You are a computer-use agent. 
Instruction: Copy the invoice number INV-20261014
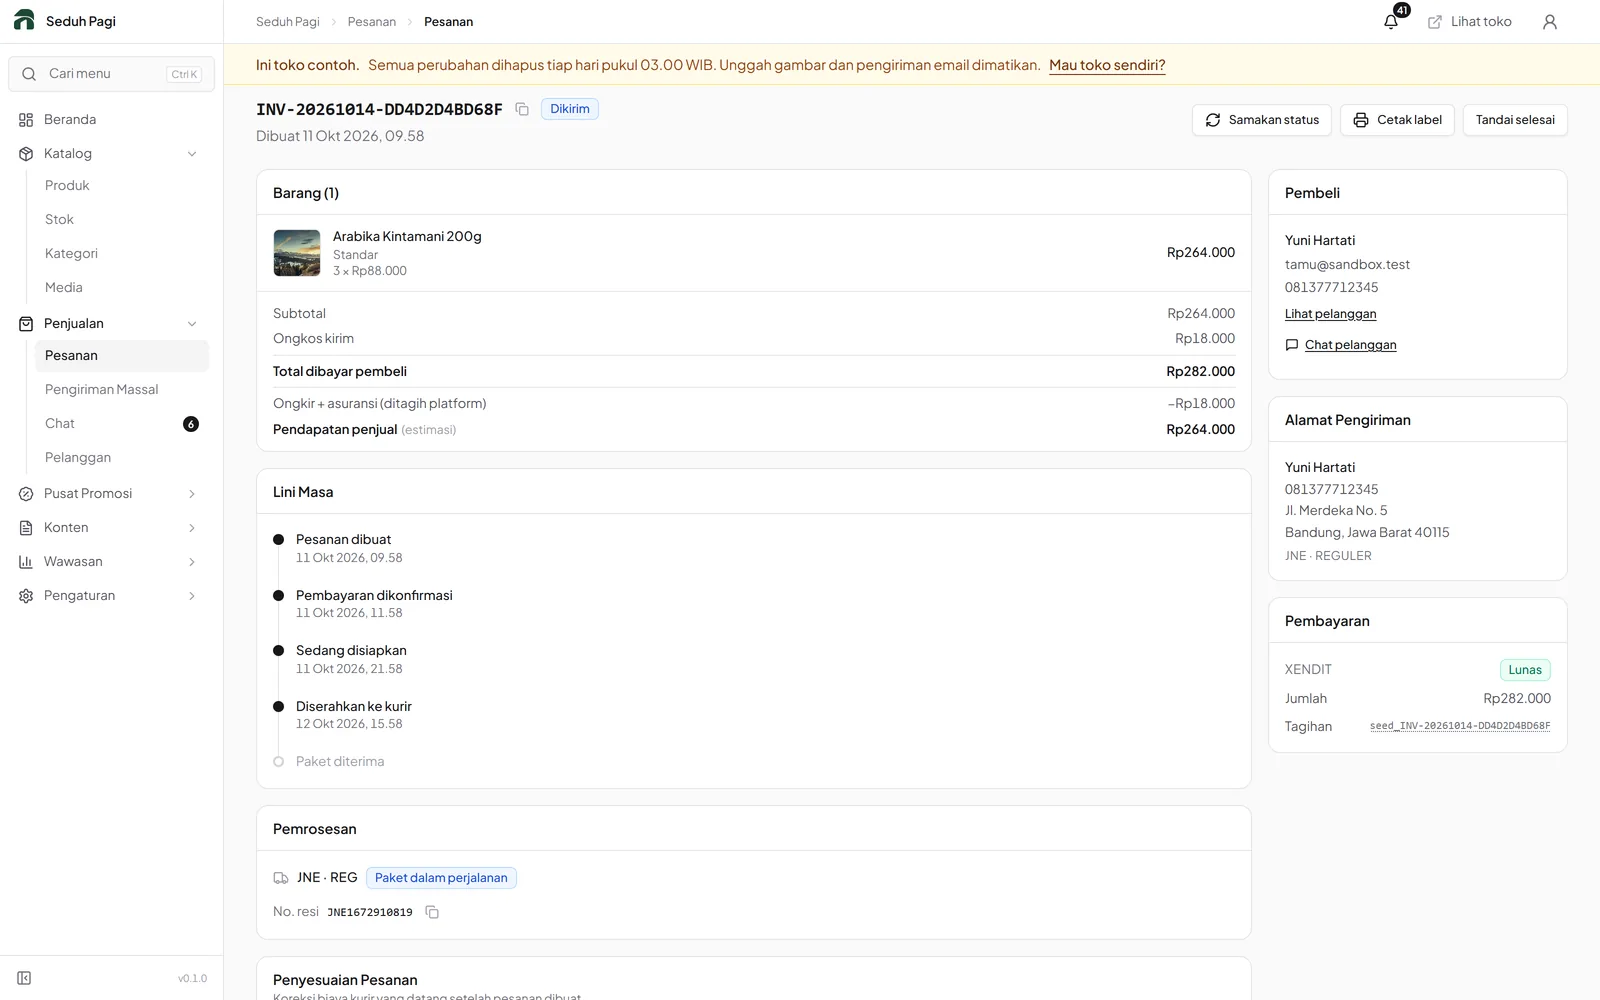[x=522, y=109]
